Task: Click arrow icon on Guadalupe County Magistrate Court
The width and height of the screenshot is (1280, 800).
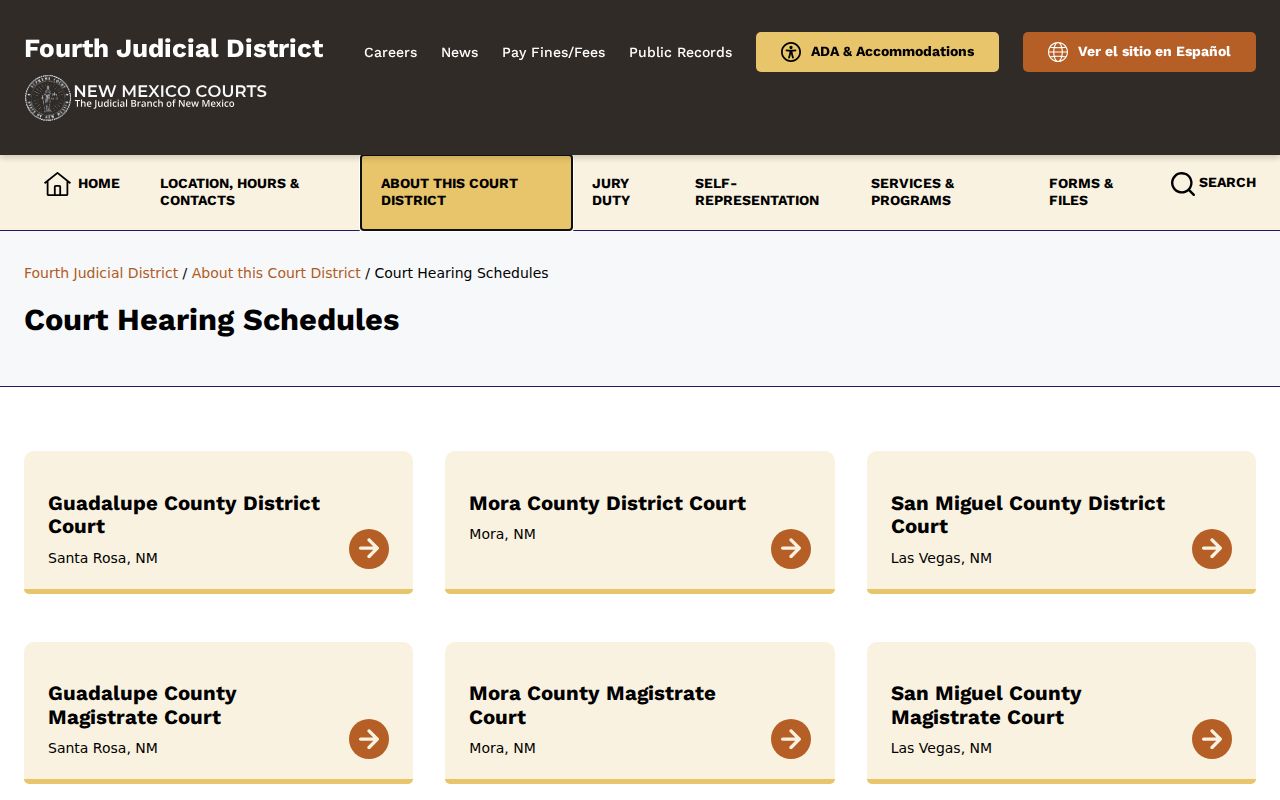Action: pos(369,739)
